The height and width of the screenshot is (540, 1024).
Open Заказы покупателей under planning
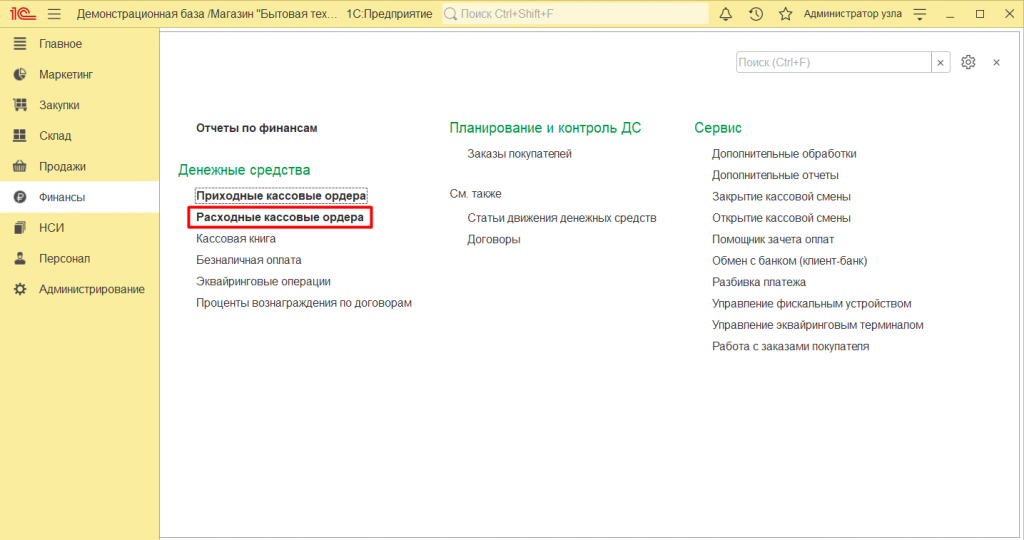pos(519,154)
